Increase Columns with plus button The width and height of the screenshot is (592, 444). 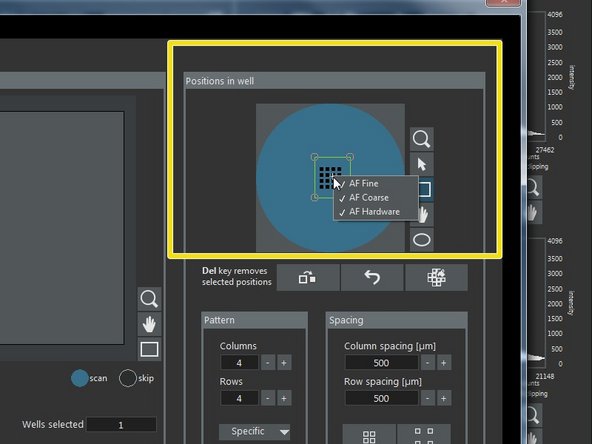(284, 363)
